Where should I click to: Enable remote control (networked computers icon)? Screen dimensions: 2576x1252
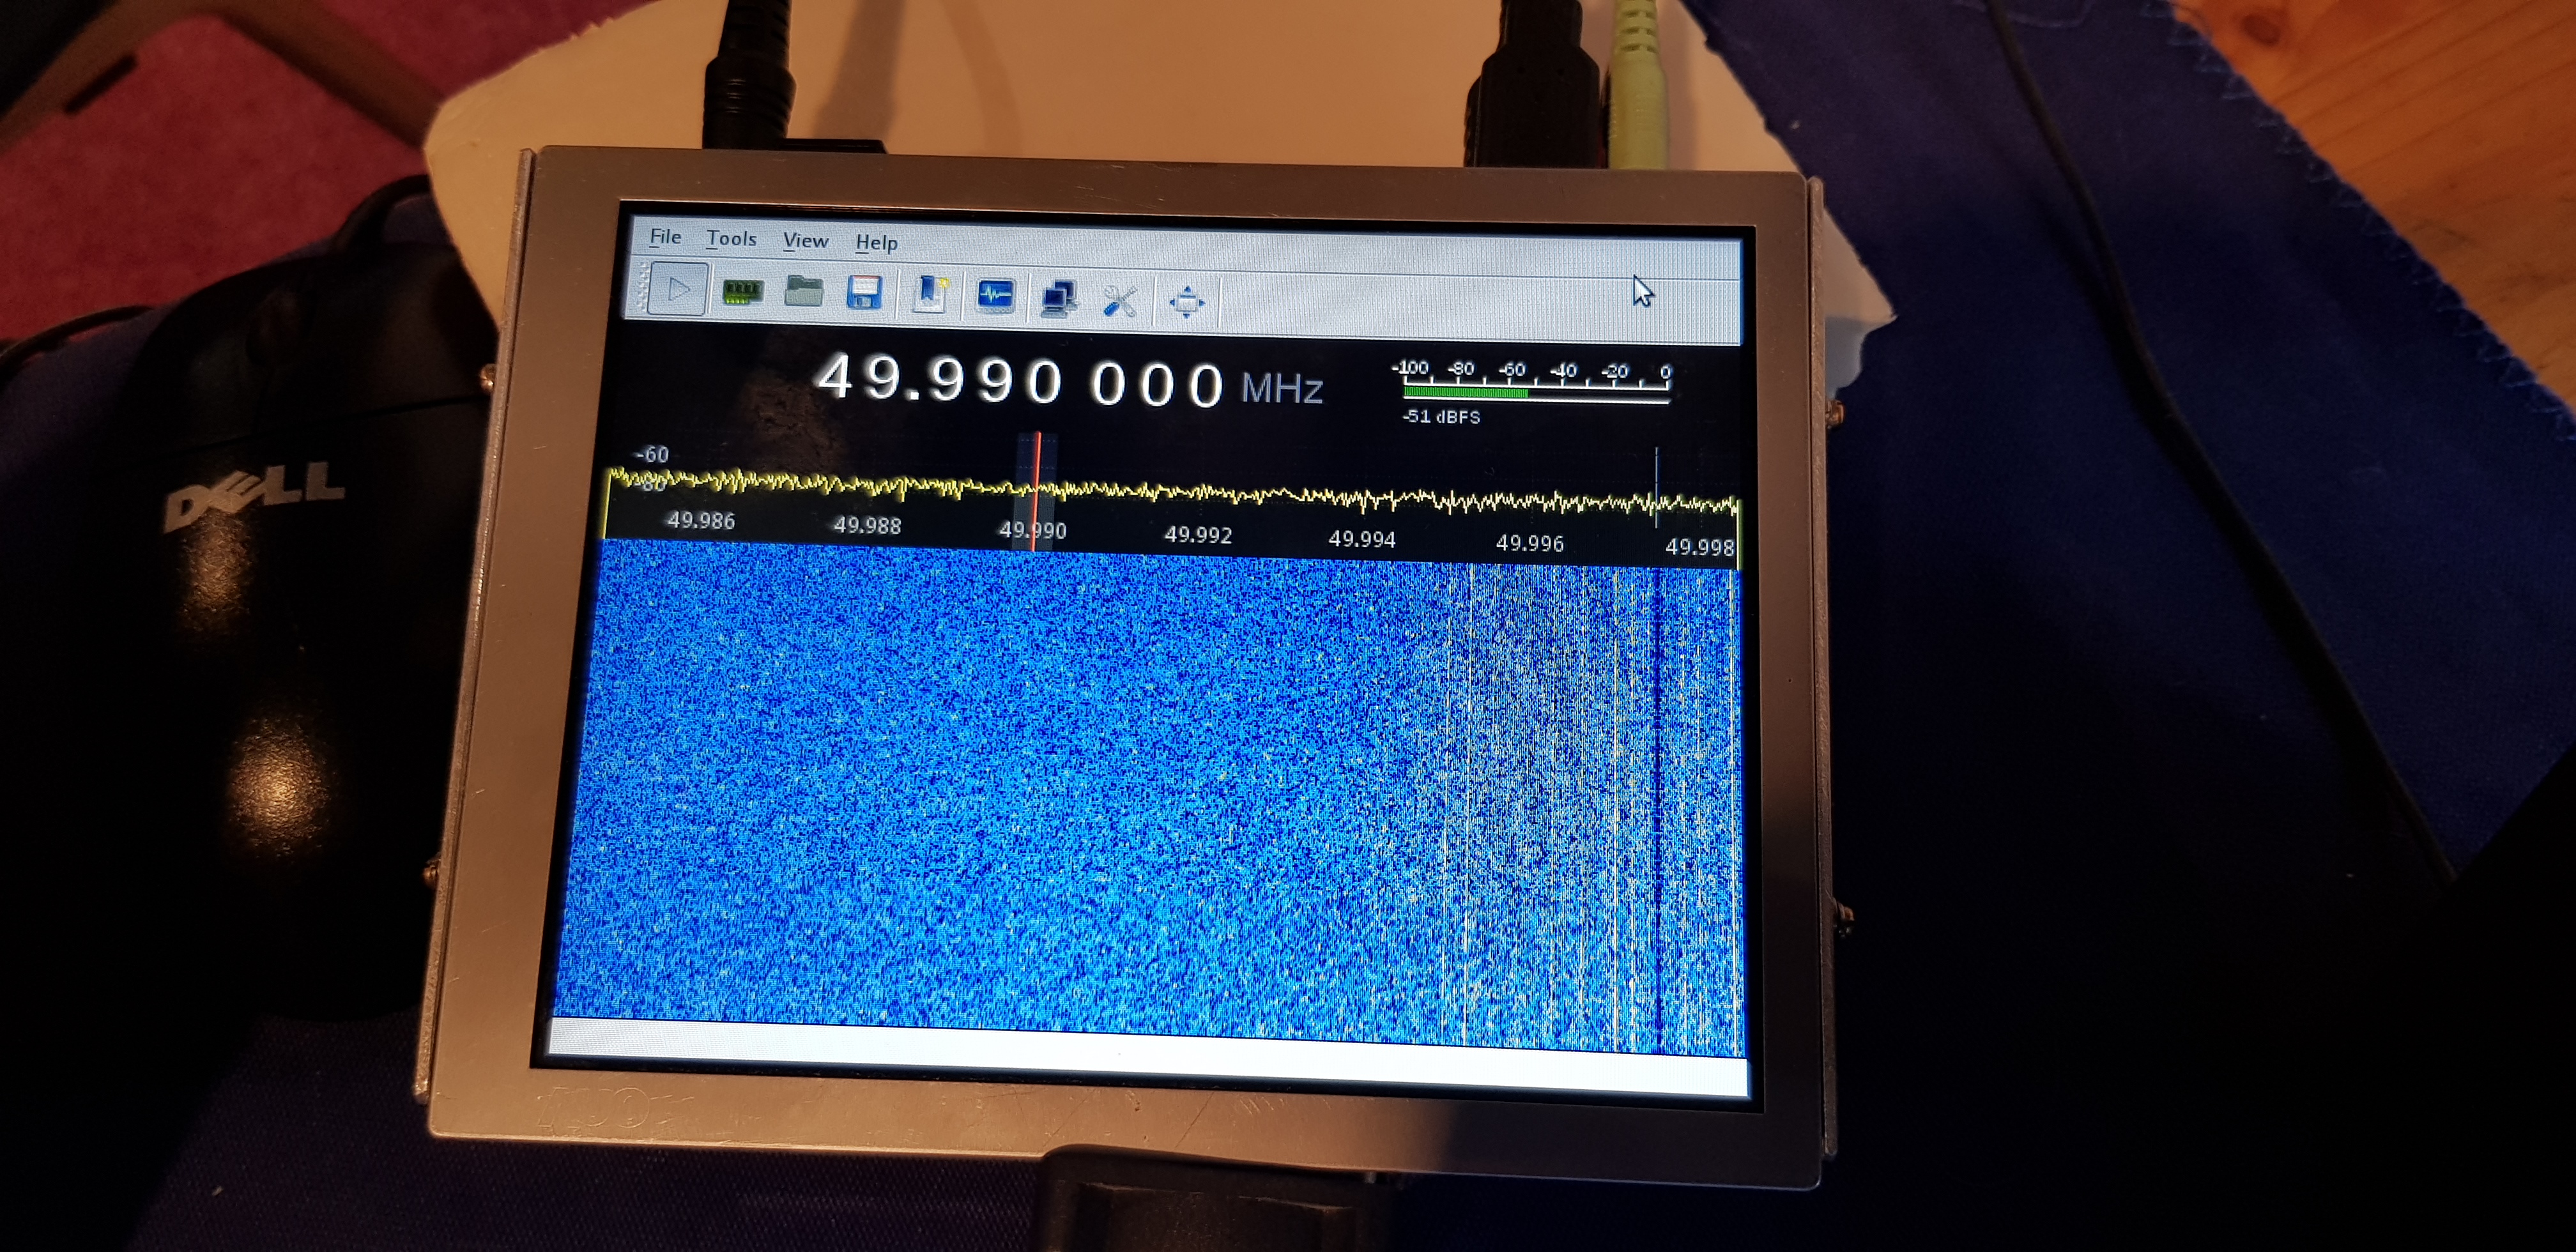(x=1058, y=298)
